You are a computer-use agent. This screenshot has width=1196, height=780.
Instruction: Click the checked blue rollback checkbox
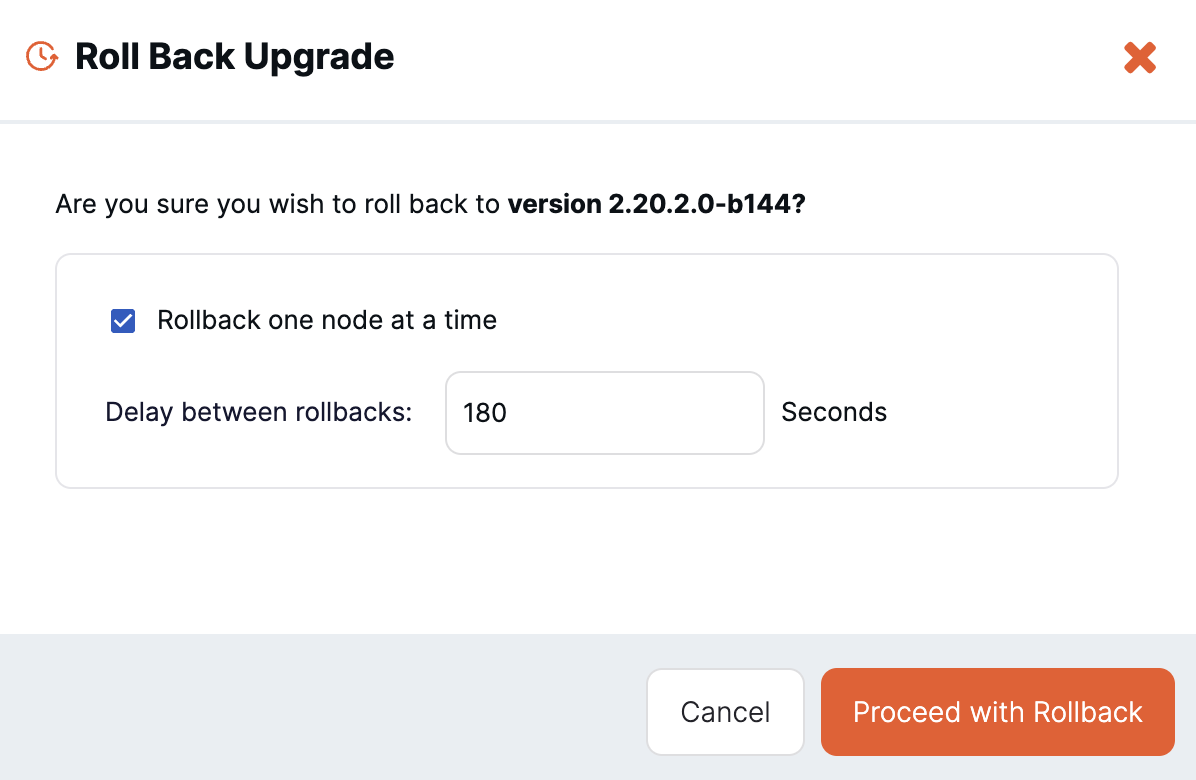coord(122,320)
